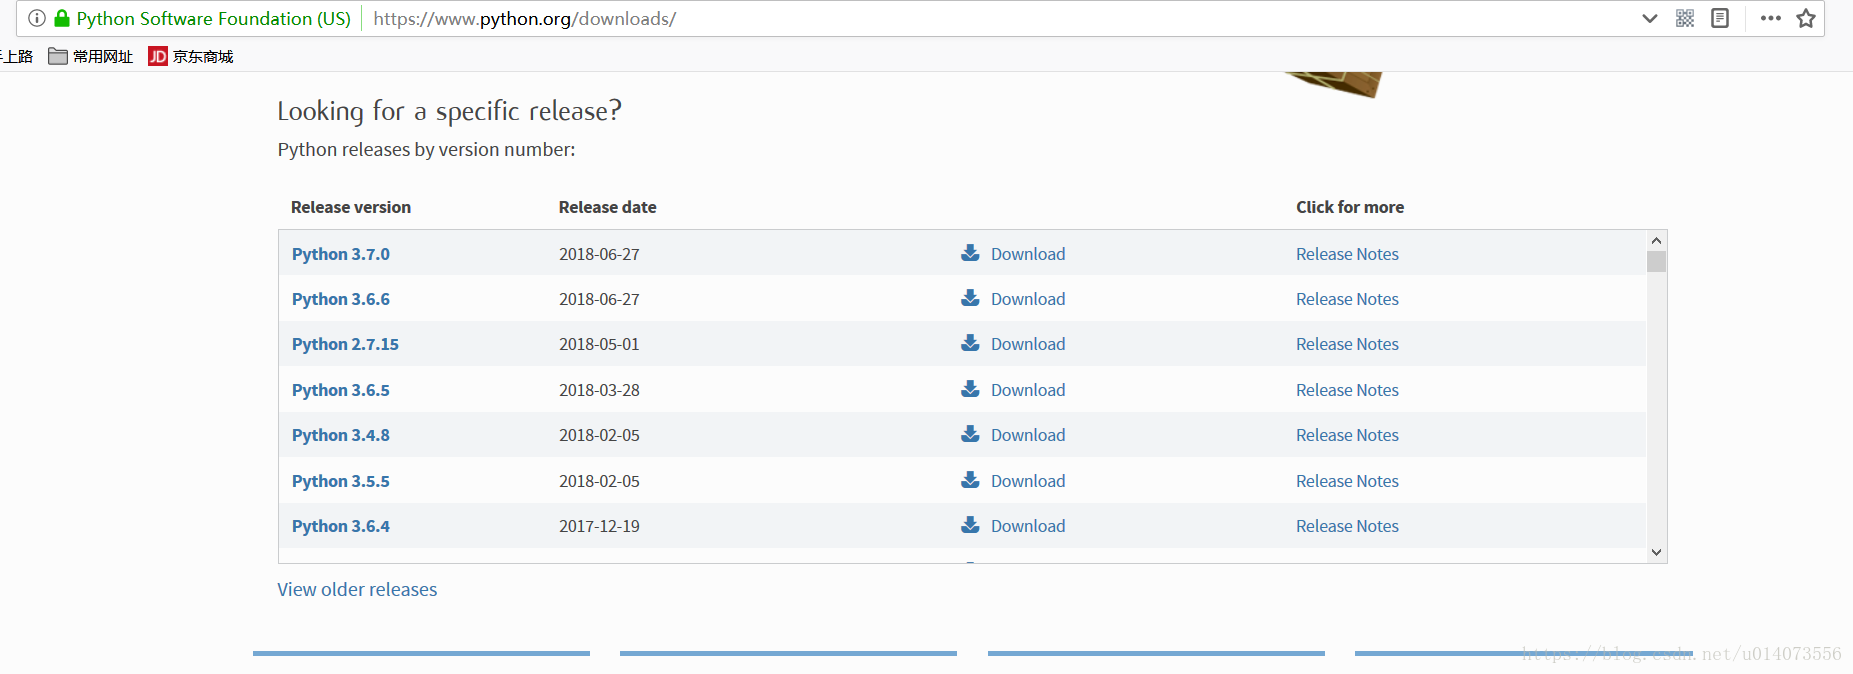
Task: Click the download icon for Python 3.5.5
Action: click(970, 480)
